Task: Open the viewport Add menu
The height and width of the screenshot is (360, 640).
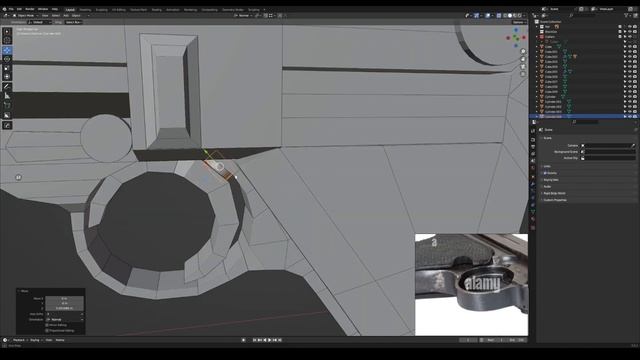Action: click(66, 16)
